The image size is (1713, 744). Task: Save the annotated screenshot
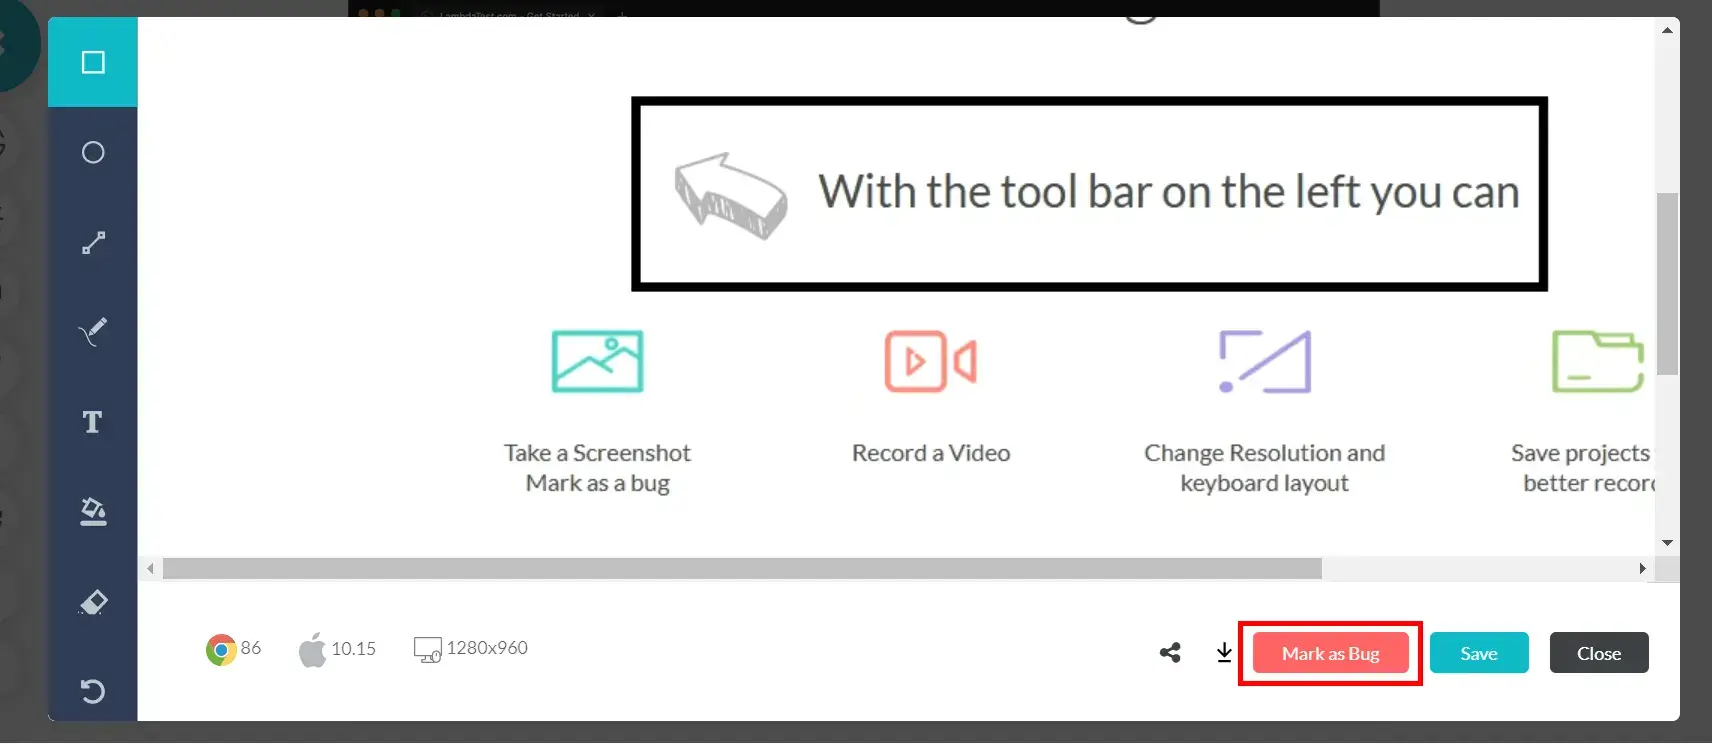1478,653
